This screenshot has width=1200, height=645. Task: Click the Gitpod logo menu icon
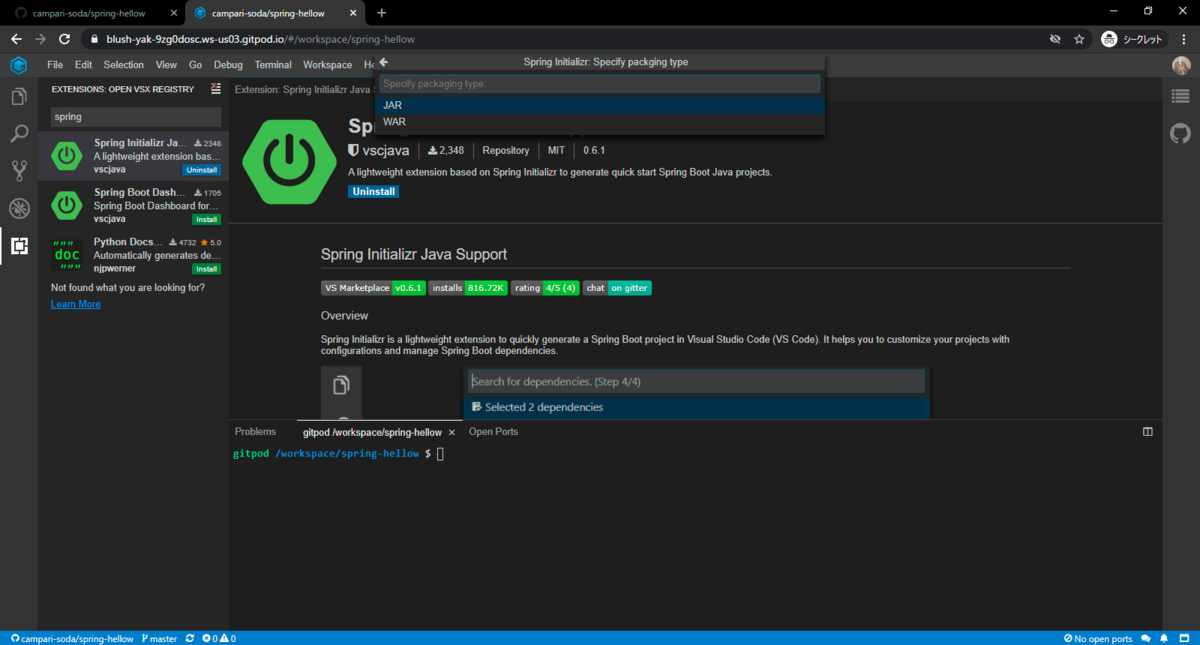pyautogui.click(x=18, y=65)
